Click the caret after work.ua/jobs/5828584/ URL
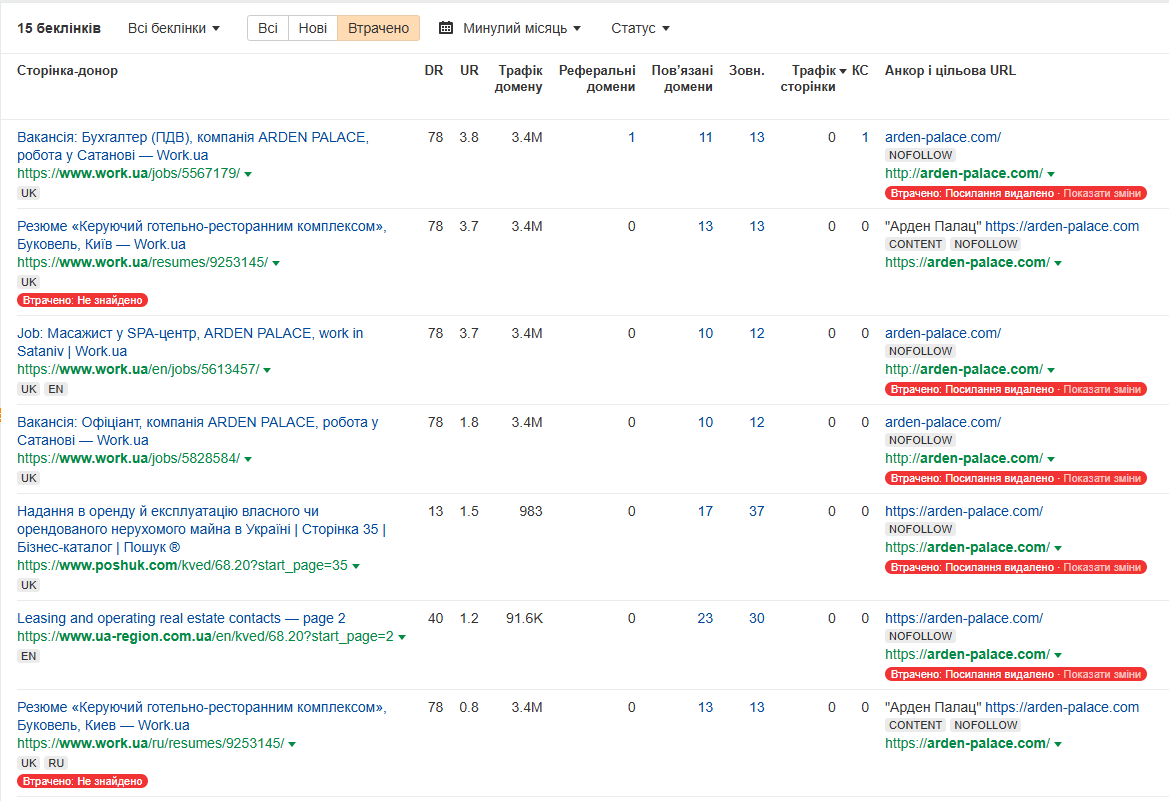The image size is (1169, 801). click(248, 459)
